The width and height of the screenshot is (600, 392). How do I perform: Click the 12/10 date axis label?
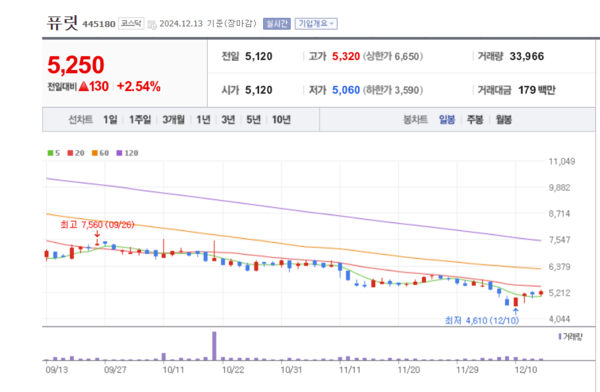pyautogui.click(x=526, y=370)
